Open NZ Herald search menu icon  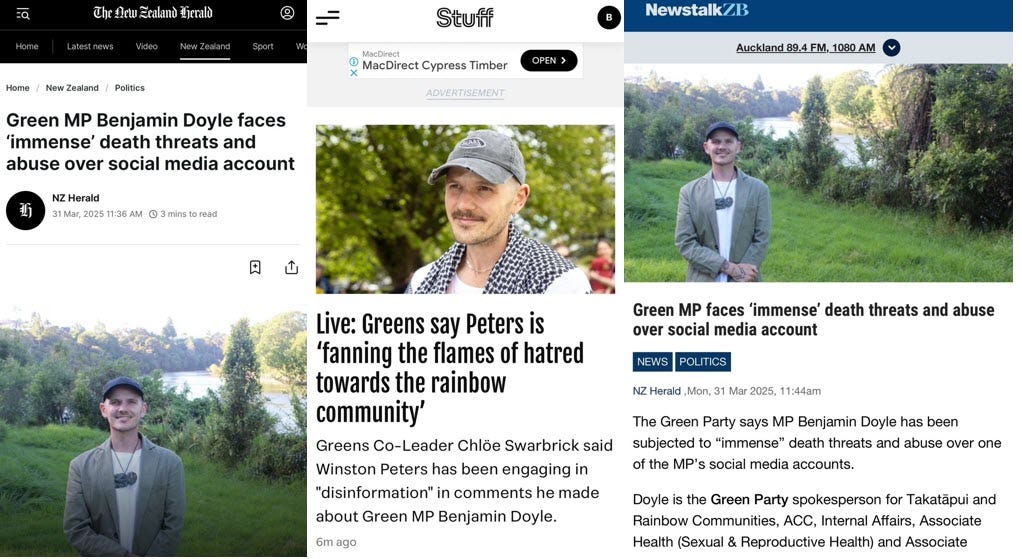(x=23, y=13)
